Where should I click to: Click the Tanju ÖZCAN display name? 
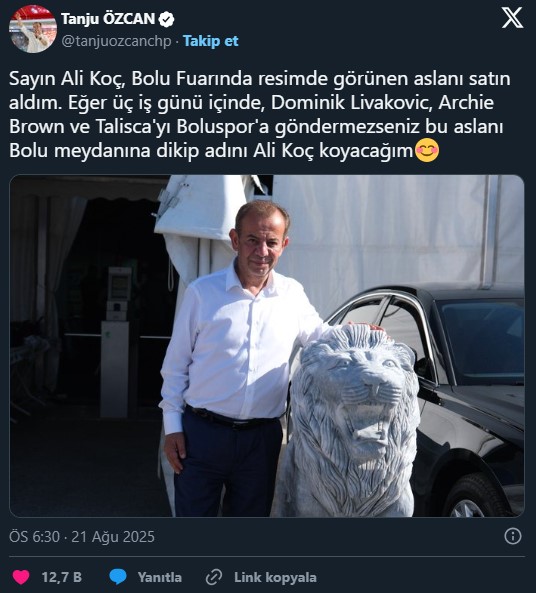(108, 19)
